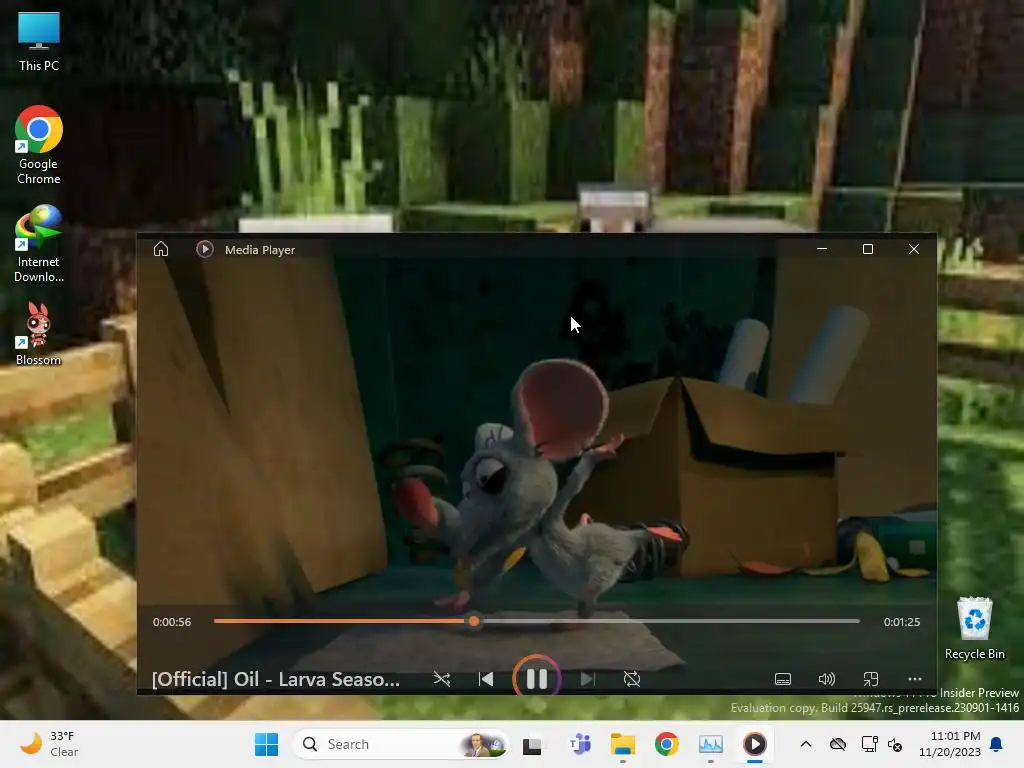Seek on the video progress slider
The height and width of the screenshot is (768, 1024).
pos(536,621)
